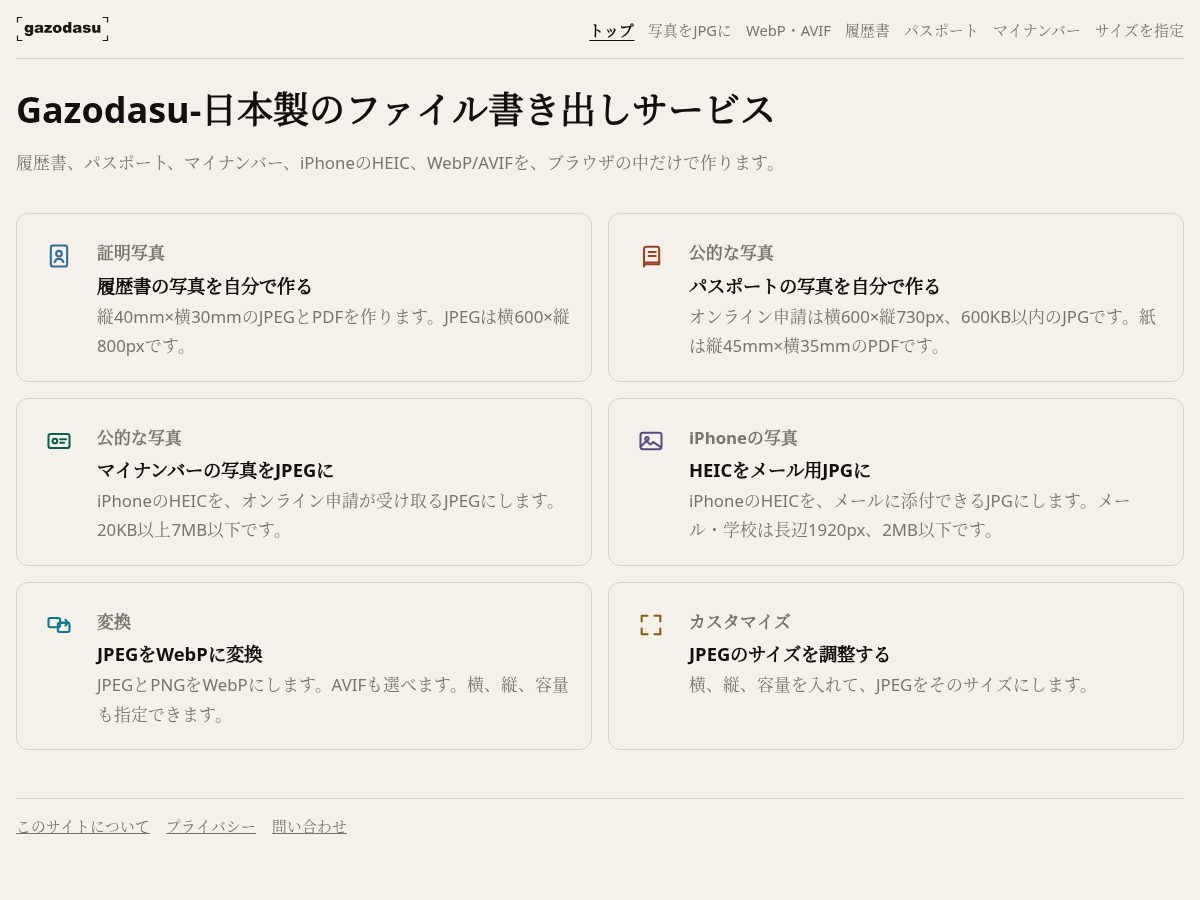This screenshot has width=1200, height=900.
Task: Open マイナンバーの写真をJPEGに link
Action: click(x=215, y=470)
